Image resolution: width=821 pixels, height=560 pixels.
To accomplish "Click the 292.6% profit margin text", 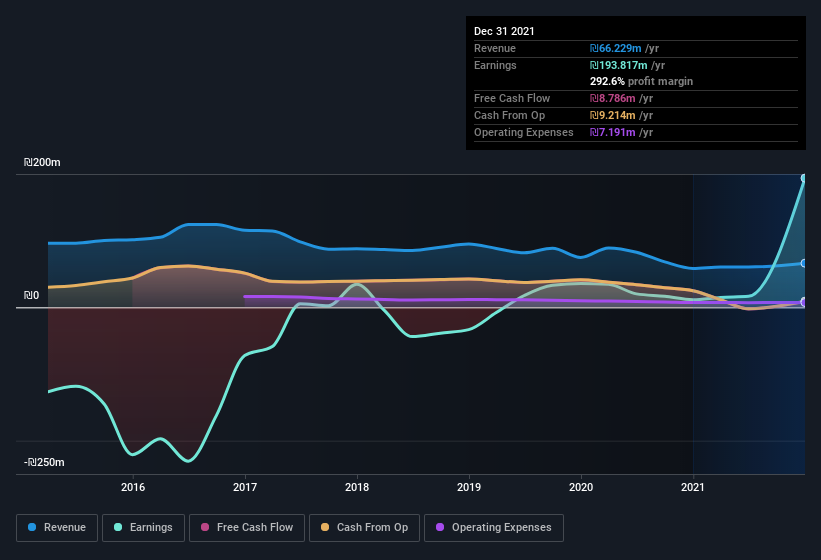I will [641, 81].
